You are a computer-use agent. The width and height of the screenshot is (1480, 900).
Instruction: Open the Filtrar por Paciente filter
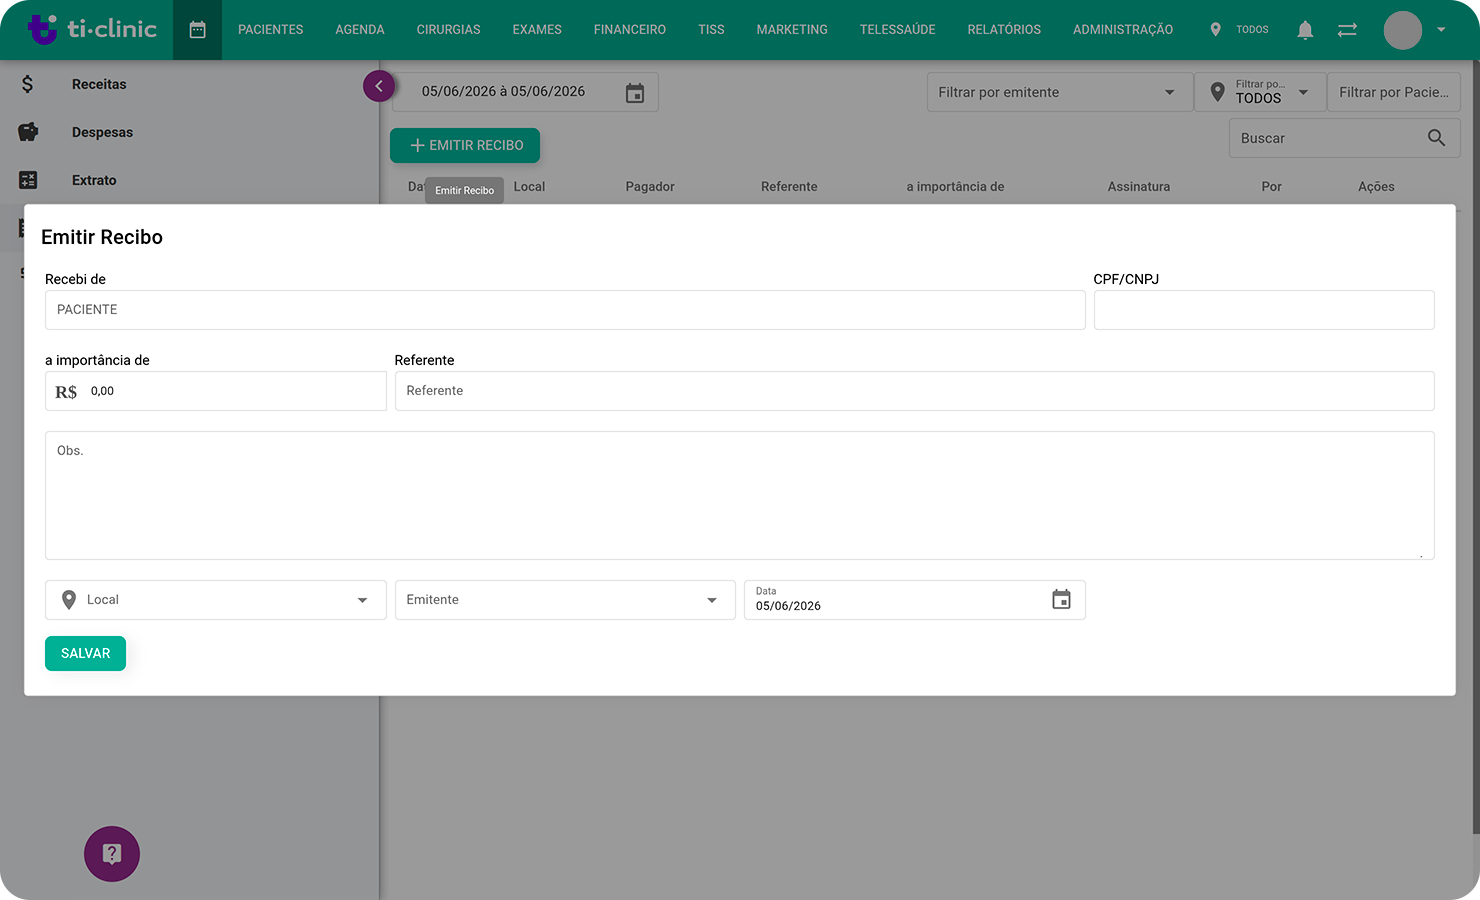[1394, 92]
